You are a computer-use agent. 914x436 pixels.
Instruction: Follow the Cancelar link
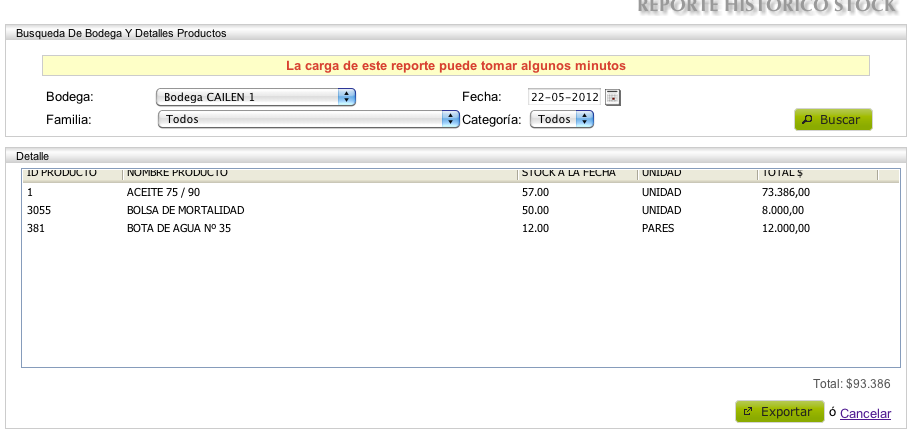(865, 413)
